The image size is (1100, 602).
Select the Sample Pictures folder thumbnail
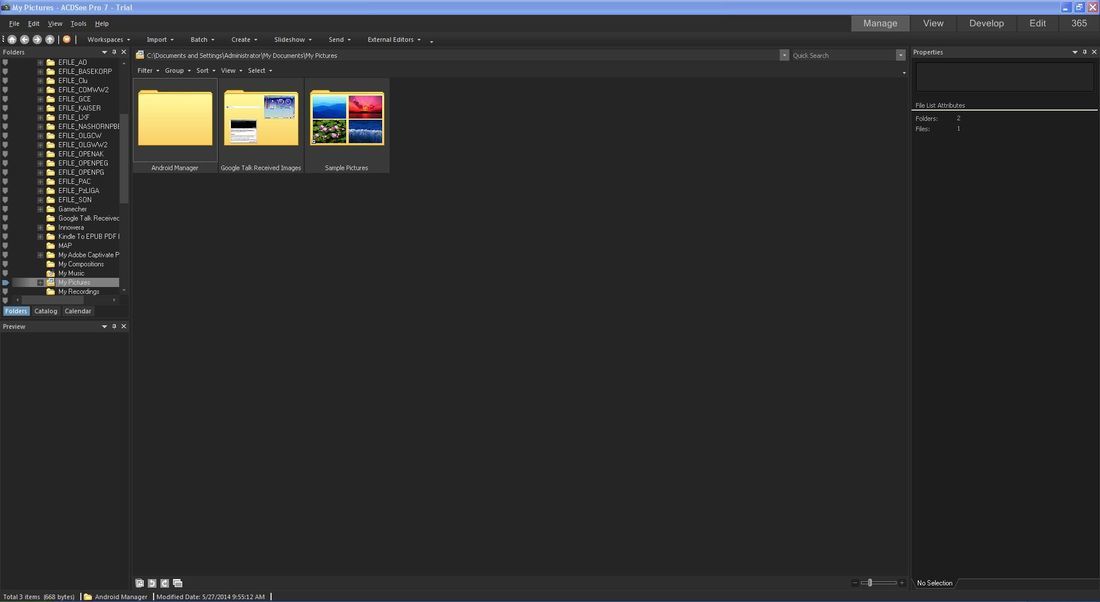346,117
